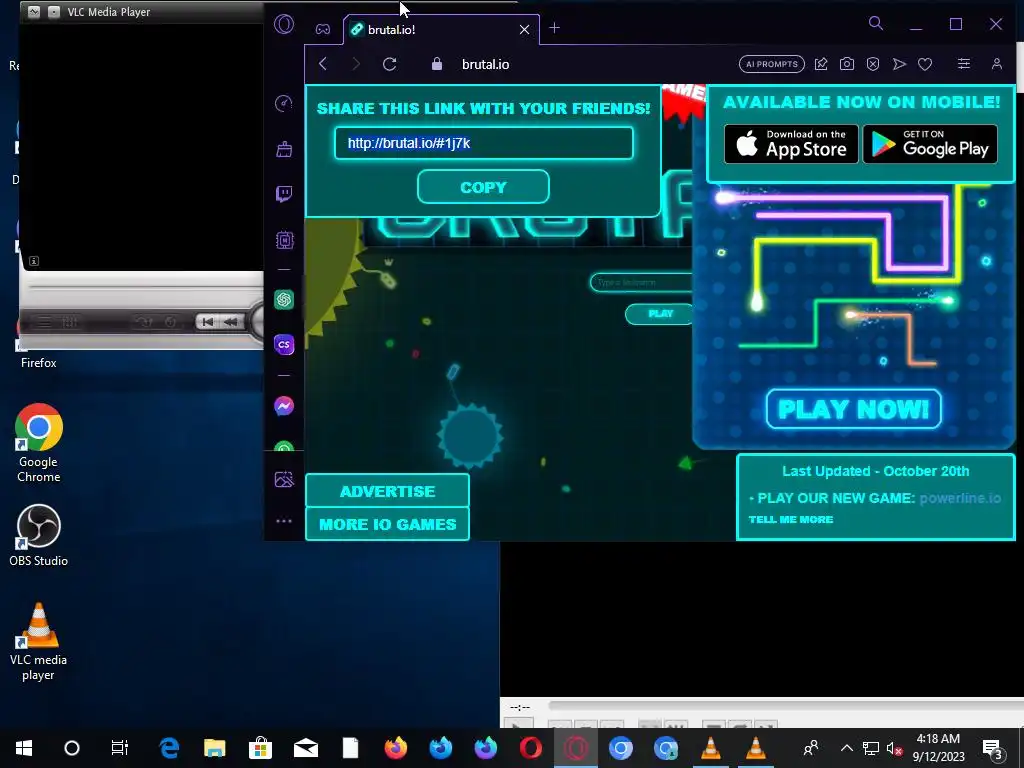Add page to bookmarks with heart icon

(925, 64)
